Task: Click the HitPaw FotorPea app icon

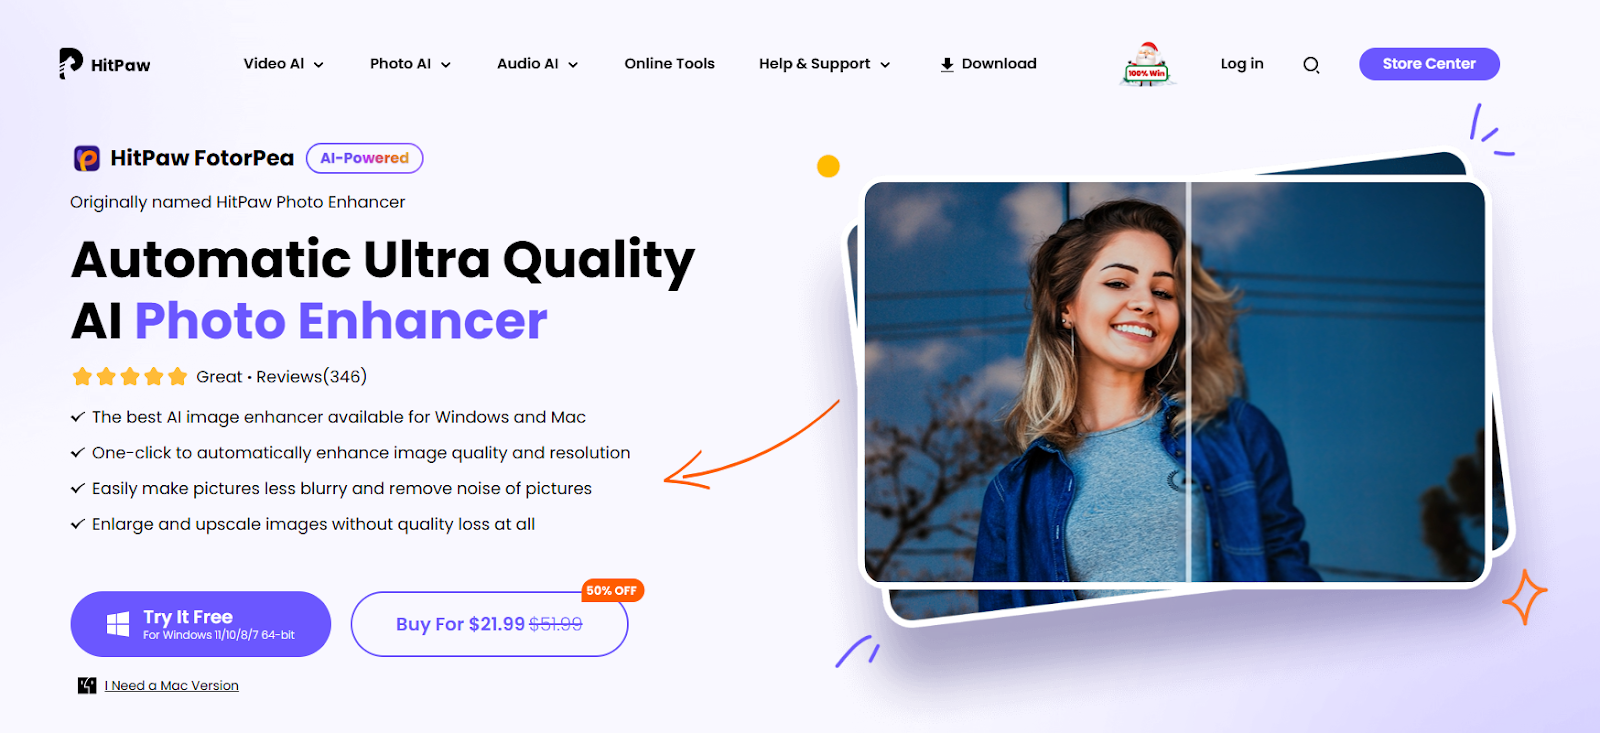Action: coord(87,158)
